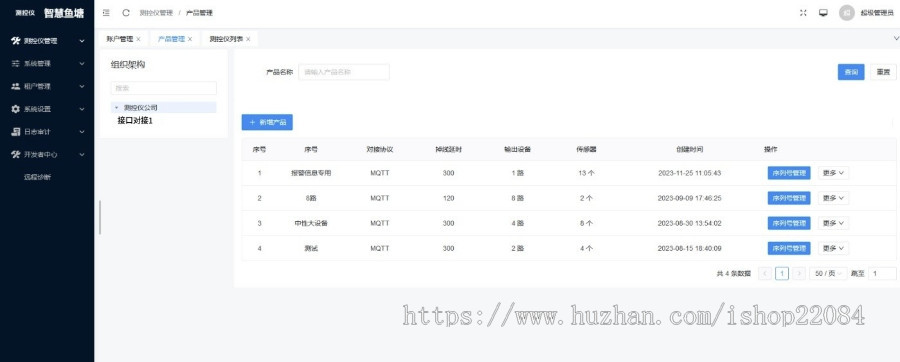The height and width of the screenshot is (362, 900).
Task: Open 远程诊断 in the sidebar
Action: (x=37, y=177)
